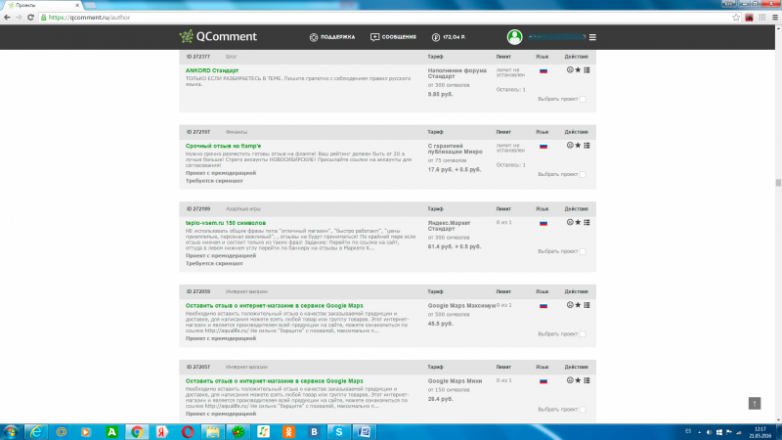Check Выбрать проект for teplo-vsem.ru
782x440 pixels.
click(583, 252)
